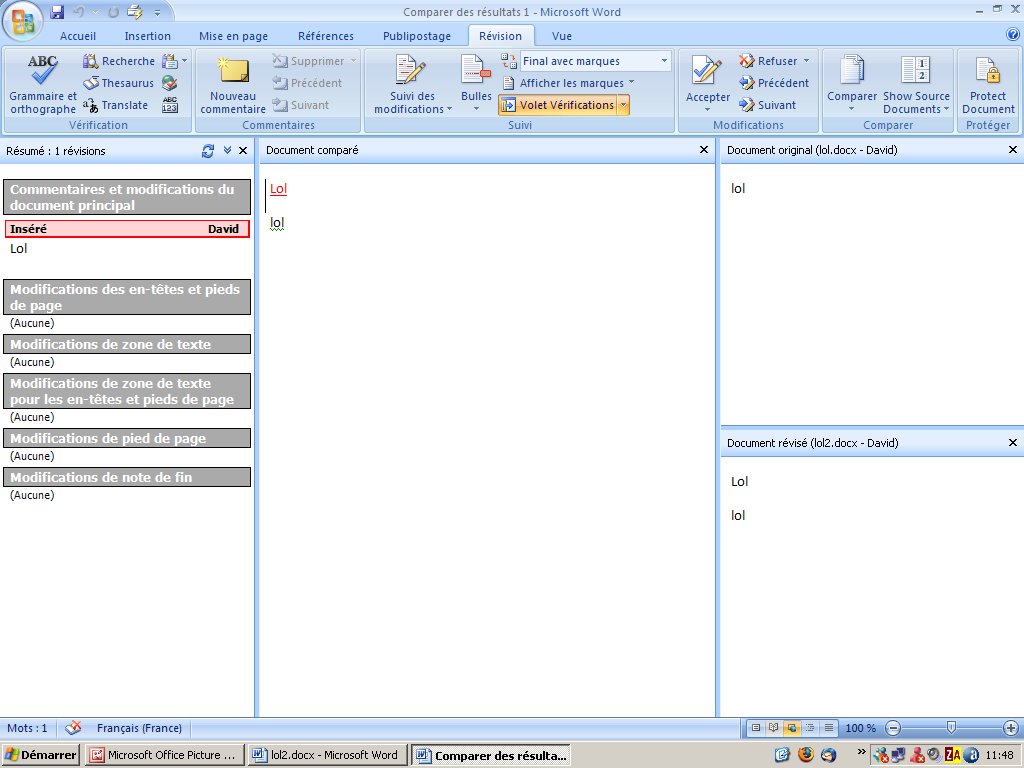1024x768 pixels.
Task: Switch to the Vue tab
Action: pos(562,36)
